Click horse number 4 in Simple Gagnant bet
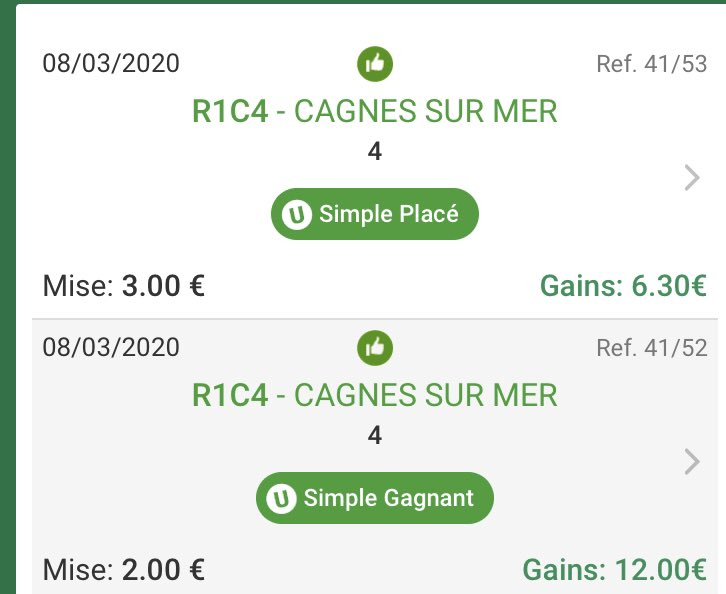The width and height of the screenshot is (726, 594). pos(375,436)
